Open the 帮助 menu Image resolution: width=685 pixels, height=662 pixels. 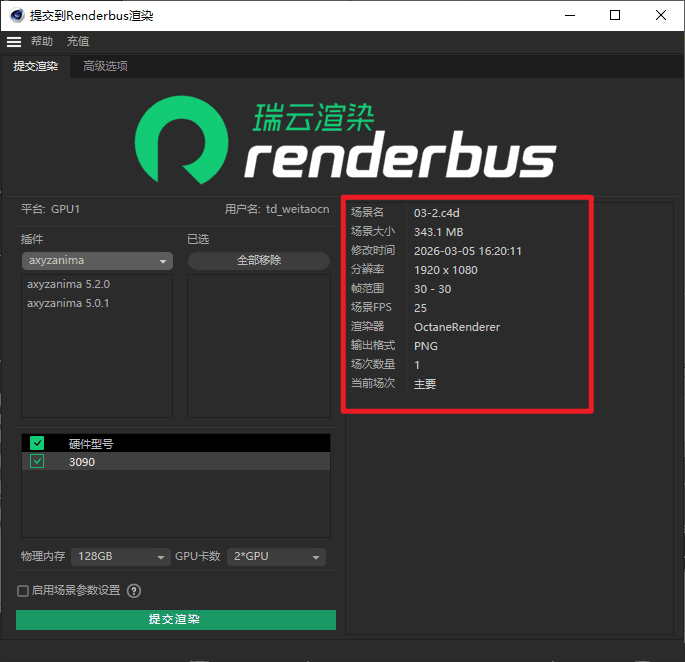pyautogui.click(x=42, y=41)
